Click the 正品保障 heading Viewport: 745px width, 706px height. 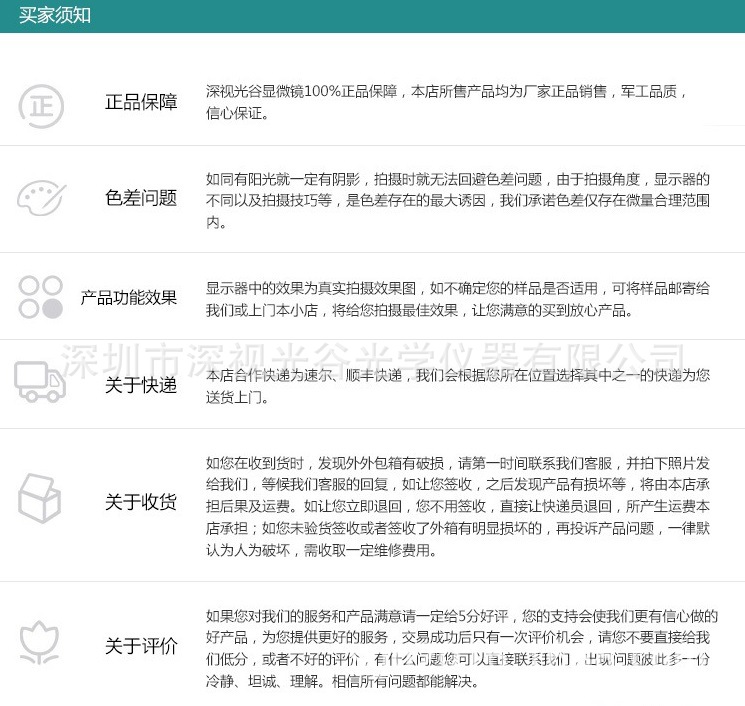click(x=141, y=102)
